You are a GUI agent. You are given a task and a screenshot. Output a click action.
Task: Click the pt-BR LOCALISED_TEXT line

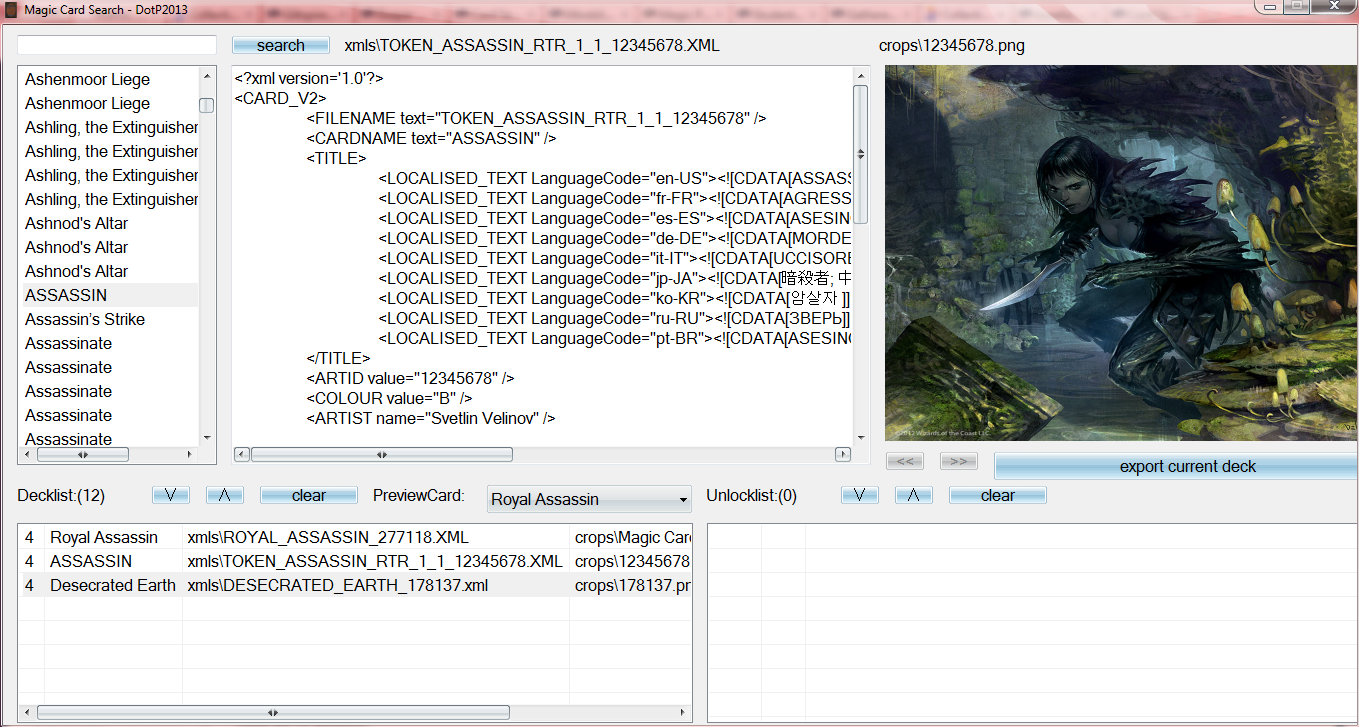[x=614, y=338]
